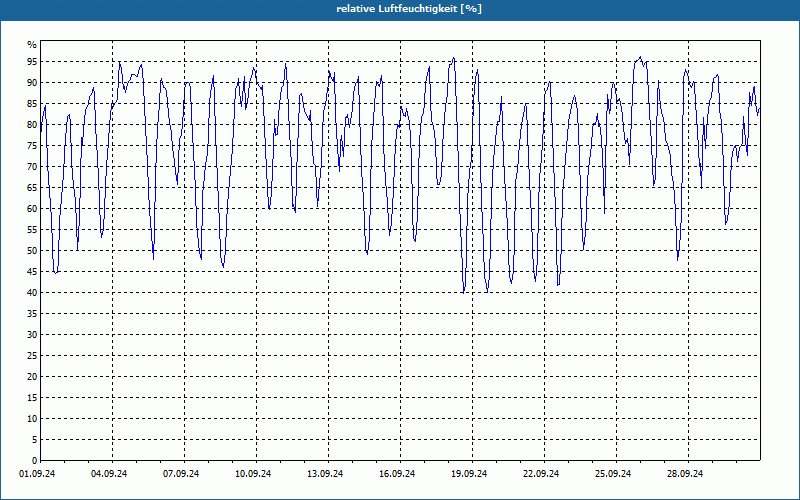800x500 pixels.
Task: Select the x-axis date label 22.09.24
Action: click(540, 474)
